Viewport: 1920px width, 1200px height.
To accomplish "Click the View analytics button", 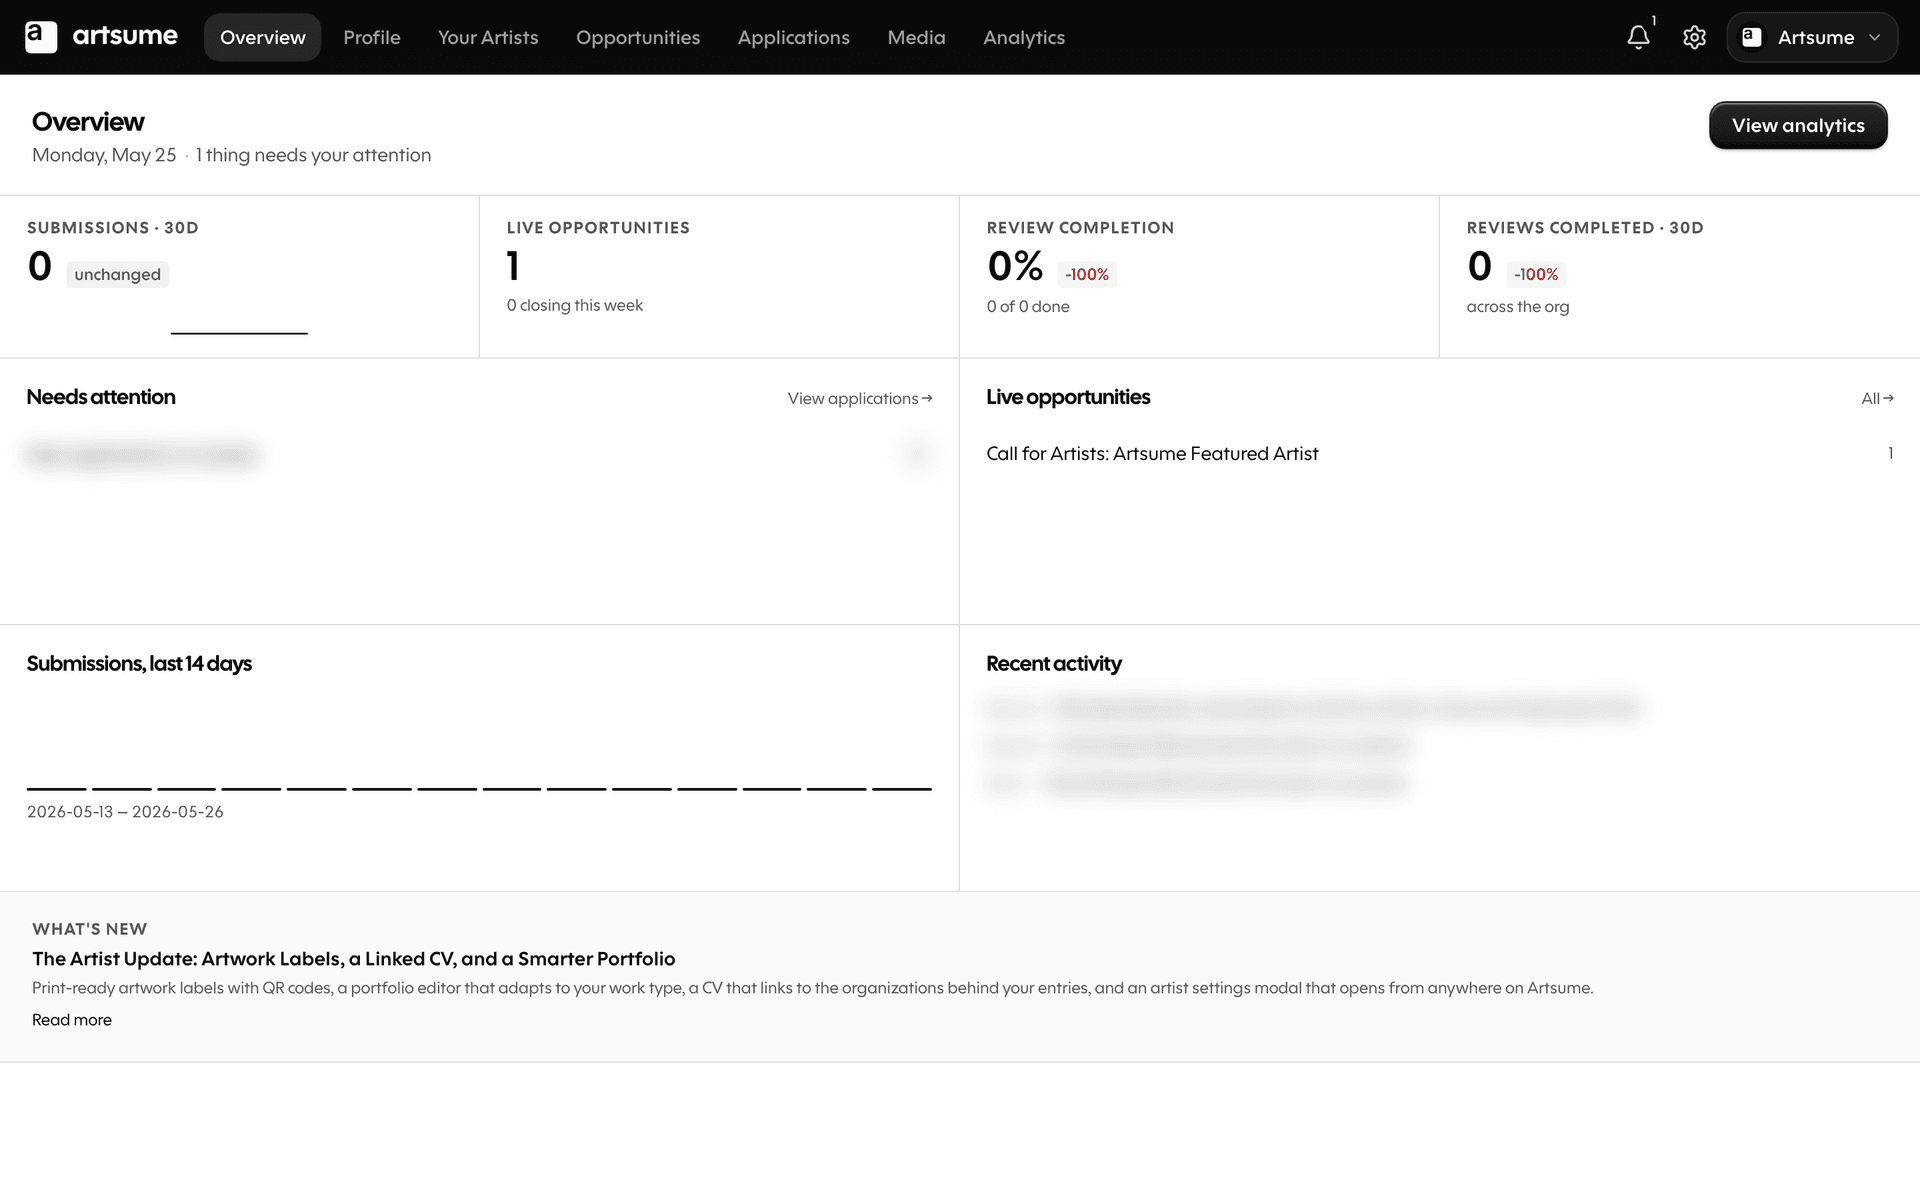I will 1798,125.
